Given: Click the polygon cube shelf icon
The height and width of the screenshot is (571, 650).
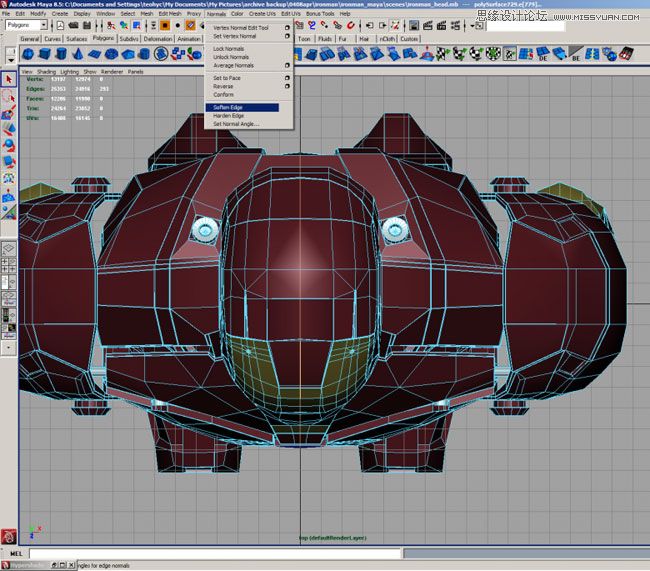Looking at the screenshot, I should (46, 54).
